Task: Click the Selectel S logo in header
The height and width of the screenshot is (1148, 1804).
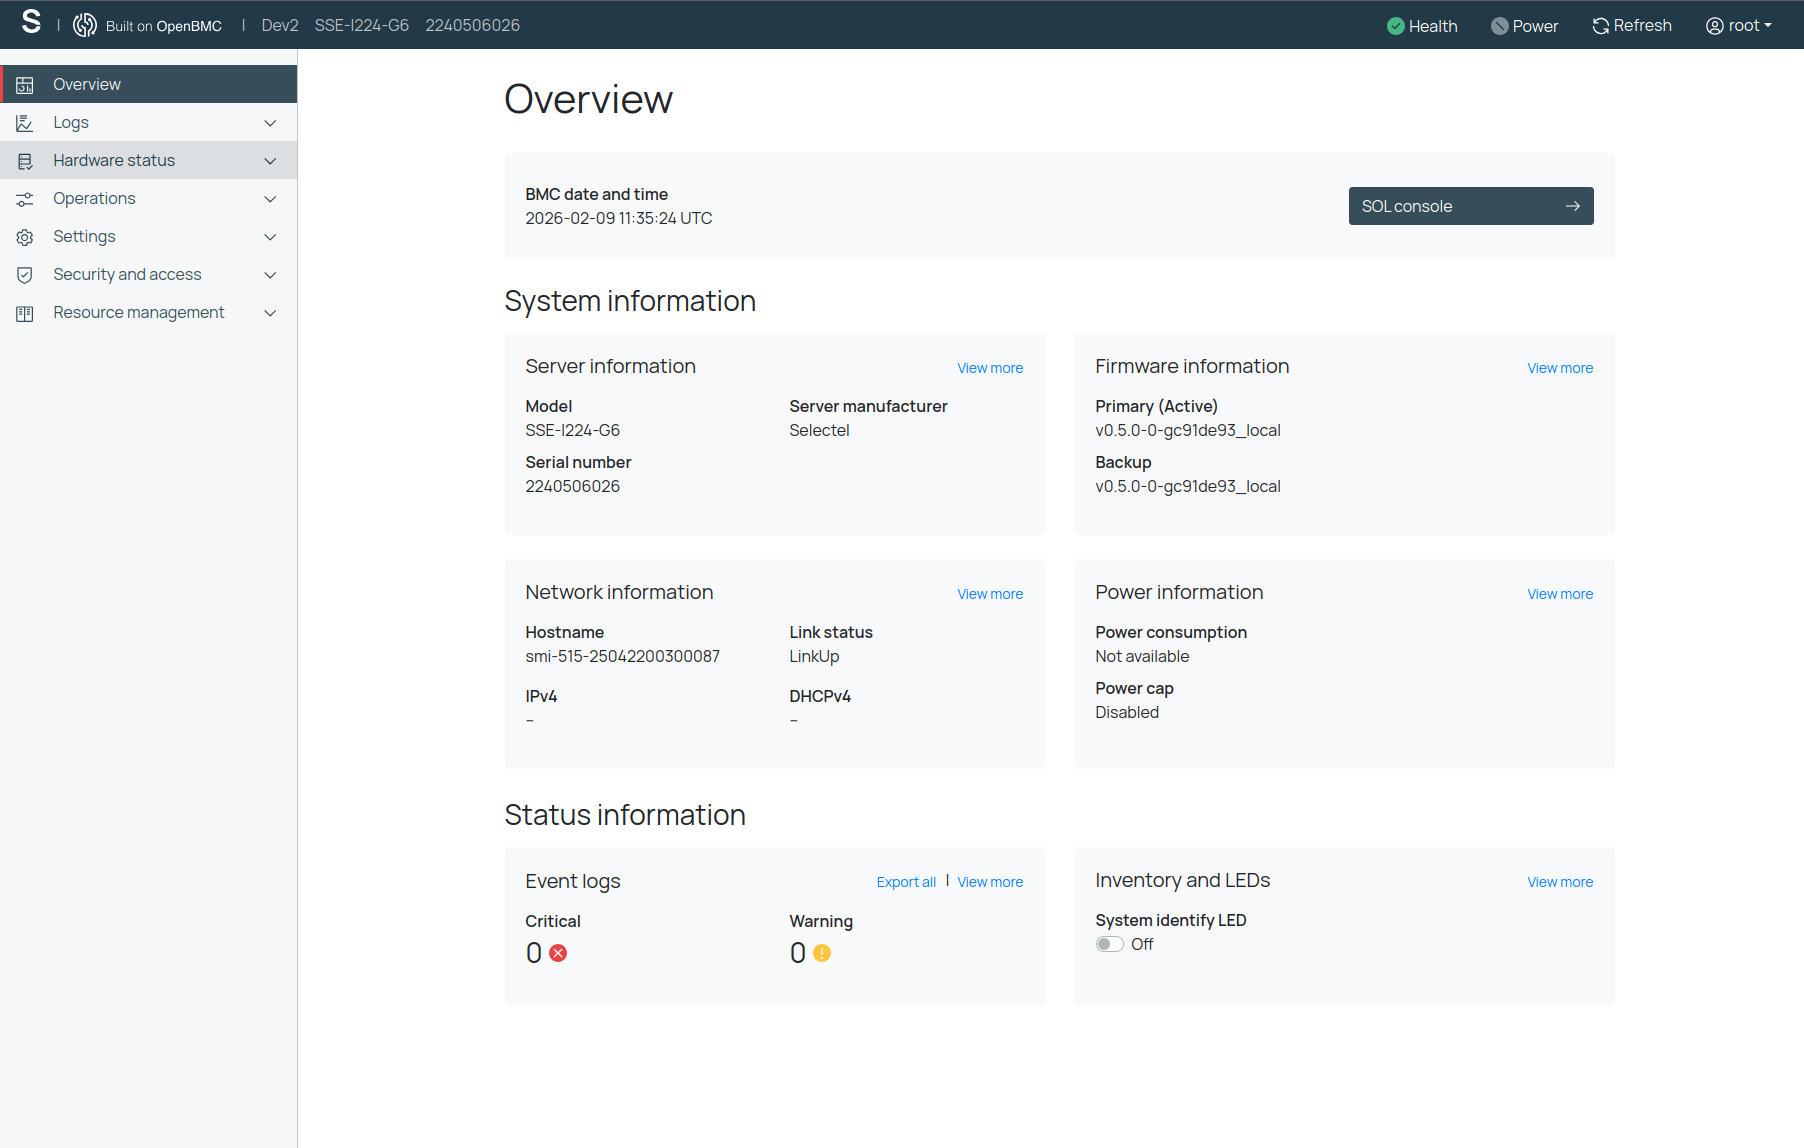Action: [x=31, y=22]
